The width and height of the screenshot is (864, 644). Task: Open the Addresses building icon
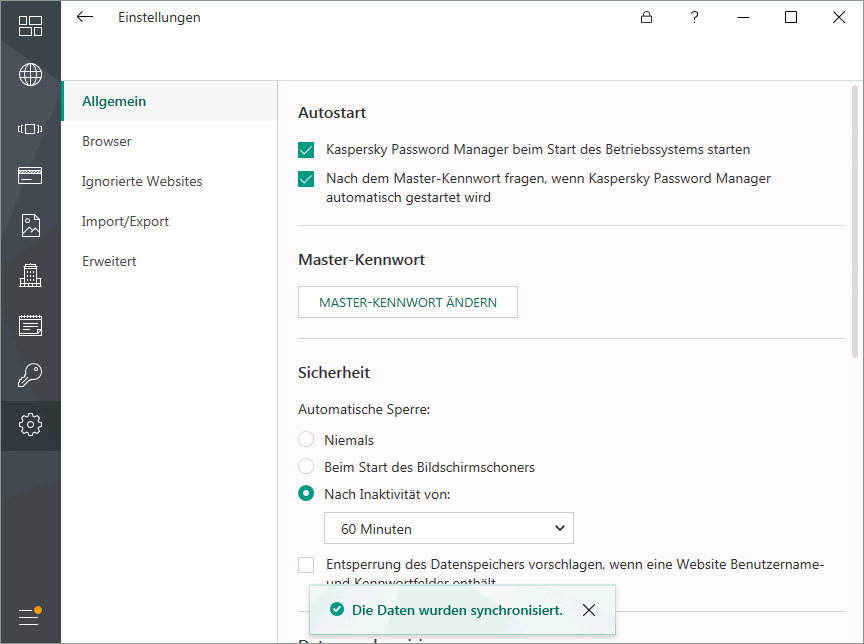click(x=30, y=275)
